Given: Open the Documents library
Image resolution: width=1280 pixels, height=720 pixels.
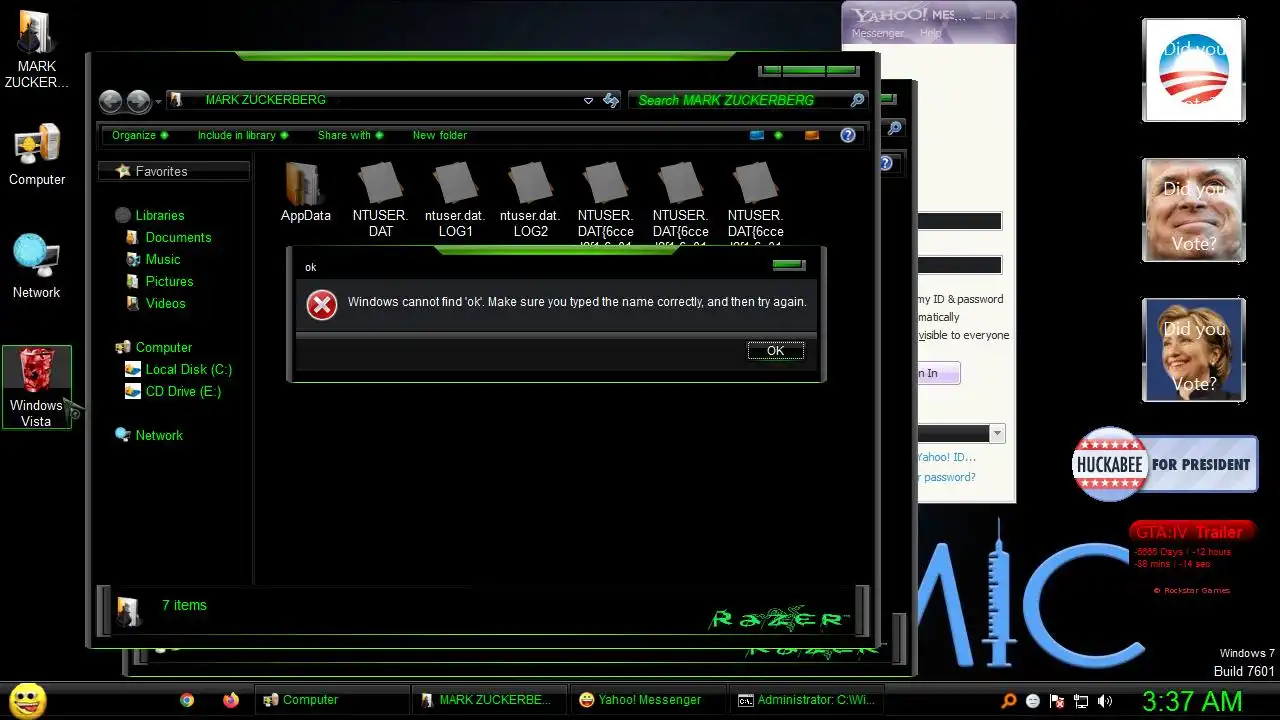Looking at the screenshot, I should click(x=168, y=237).
